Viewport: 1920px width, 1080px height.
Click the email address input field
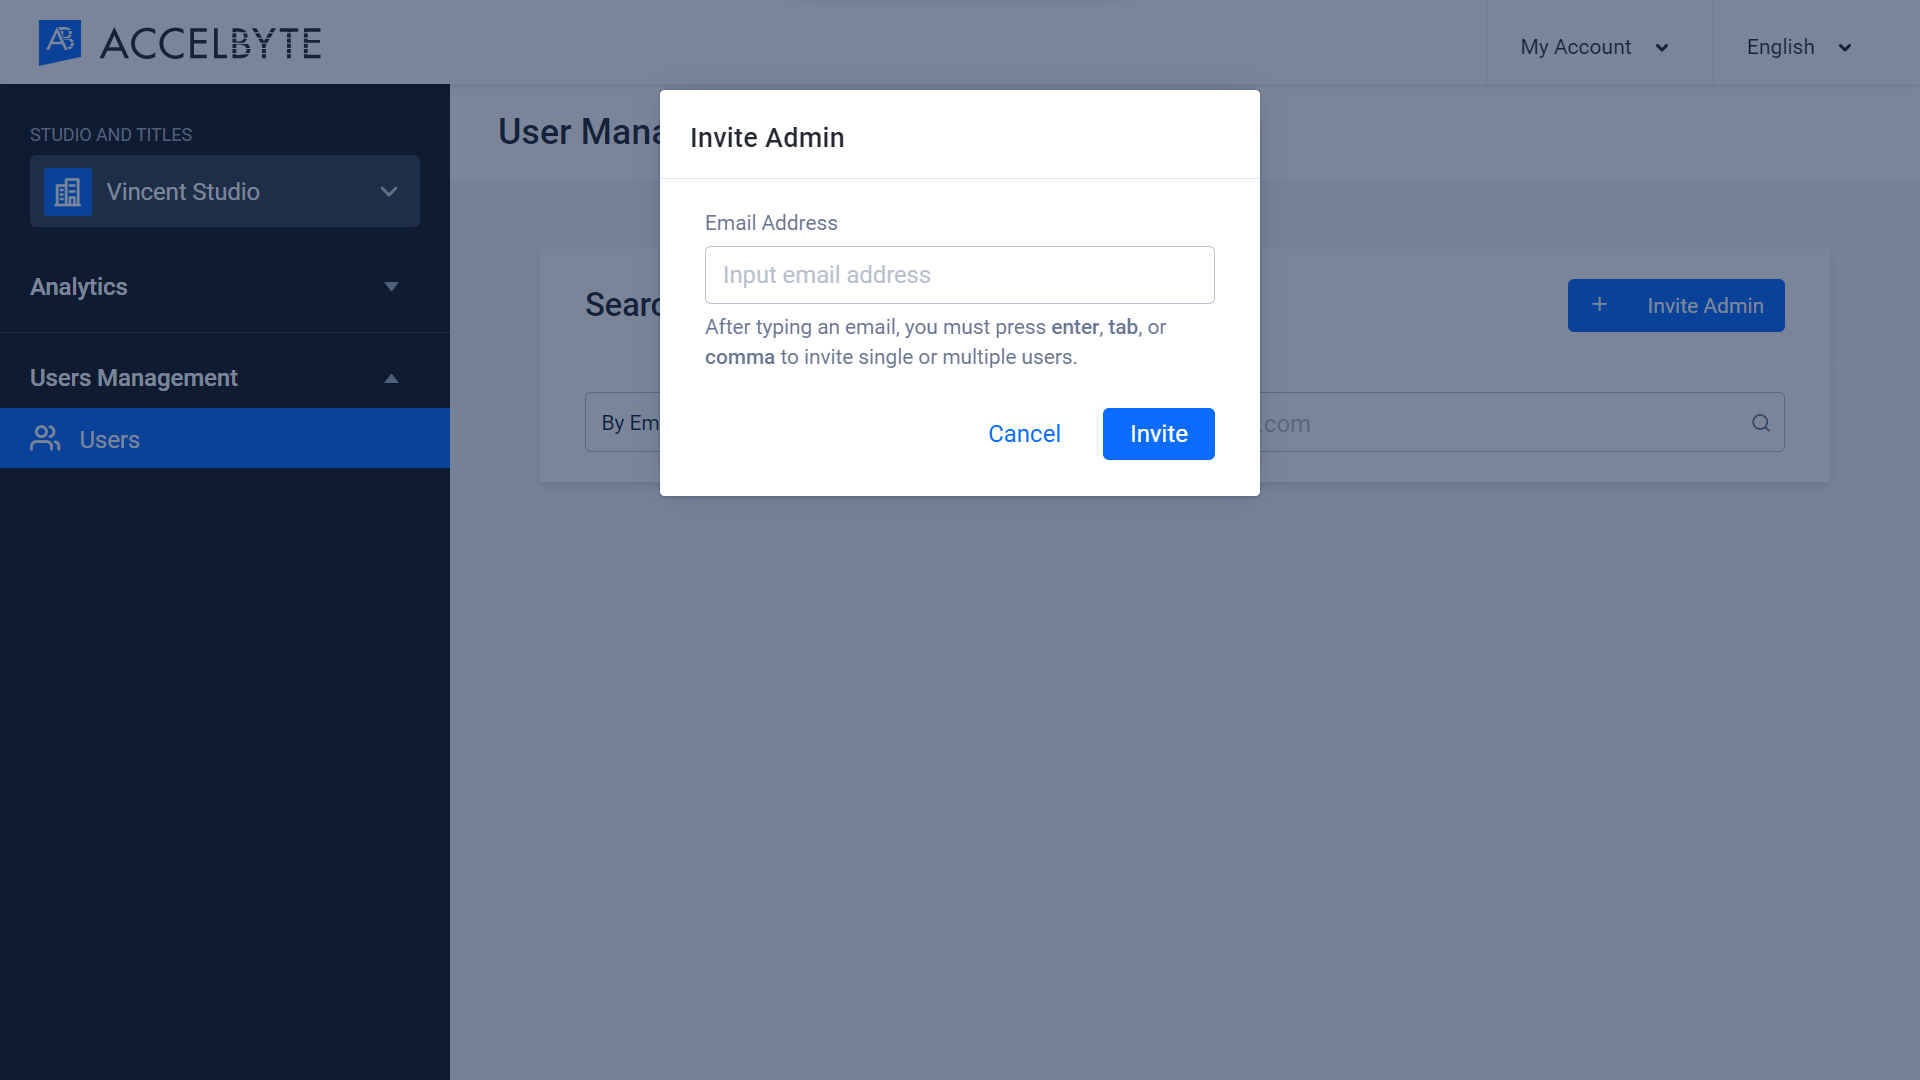pos(960,274)
